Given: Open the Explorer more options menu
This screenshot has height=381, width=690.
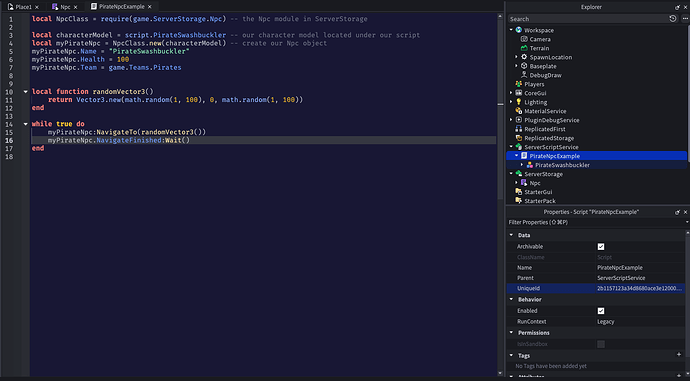Looking at the screenshot, I should click(x=685, y=18).
